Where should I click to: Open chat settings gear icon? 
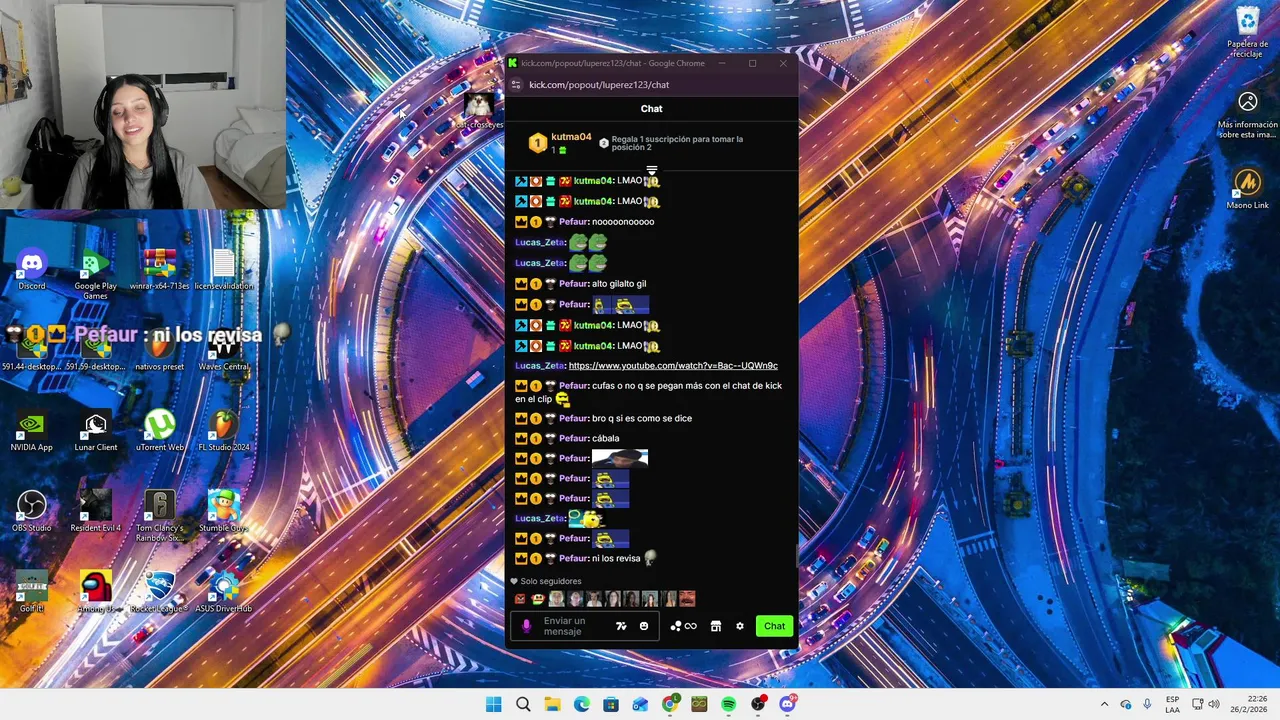(x=740, y=626)
